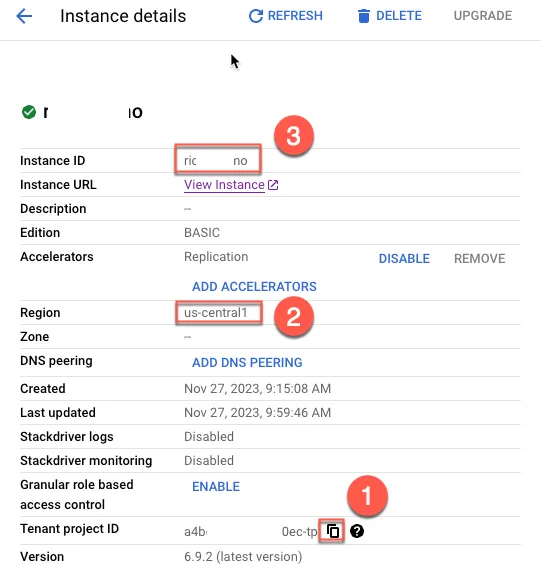This screenshot has height=567, width=541.
Task: Click the DELETE button
Action: point(389,16)
